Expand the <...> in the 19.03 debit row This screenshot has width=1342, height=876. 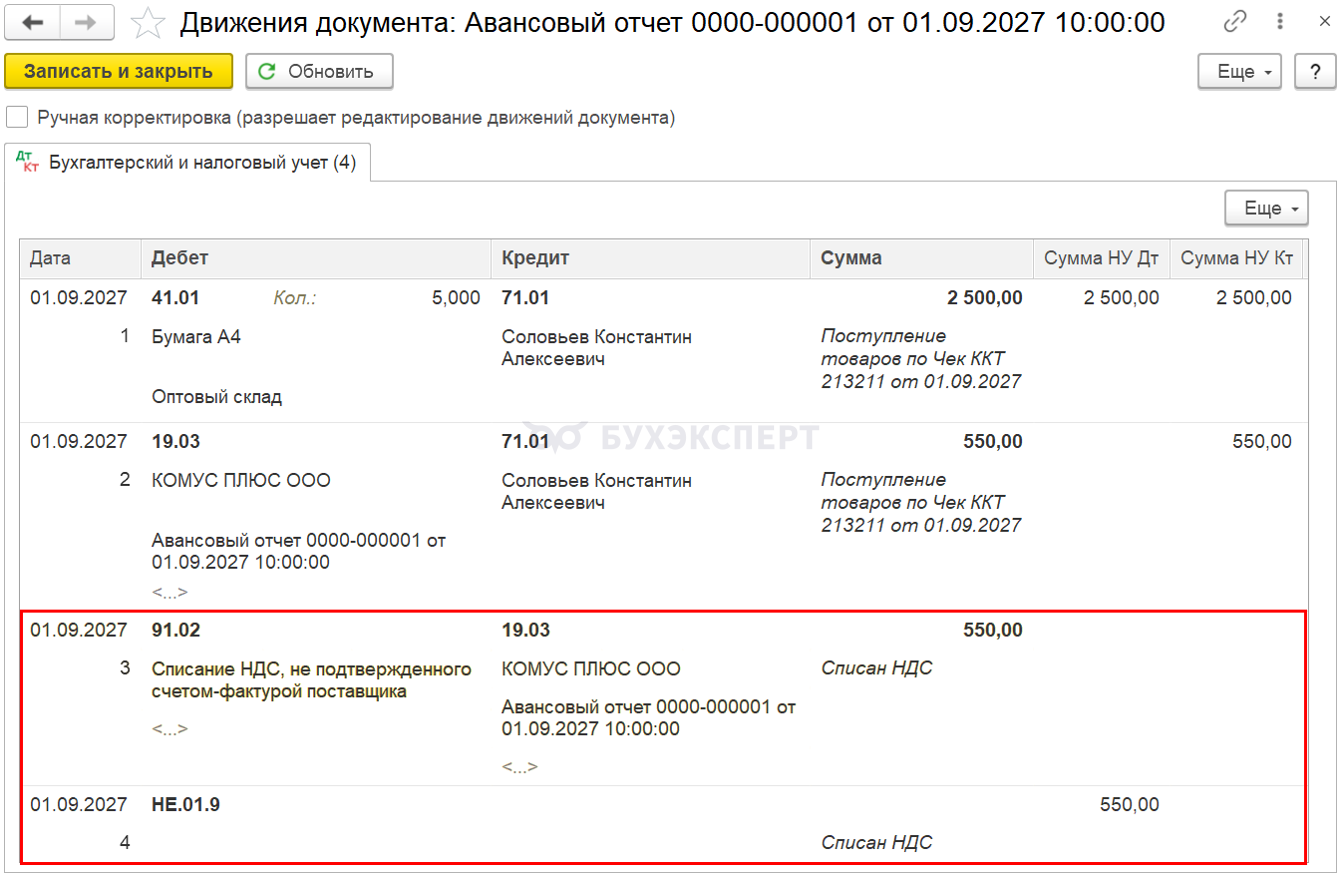[170, 592]
